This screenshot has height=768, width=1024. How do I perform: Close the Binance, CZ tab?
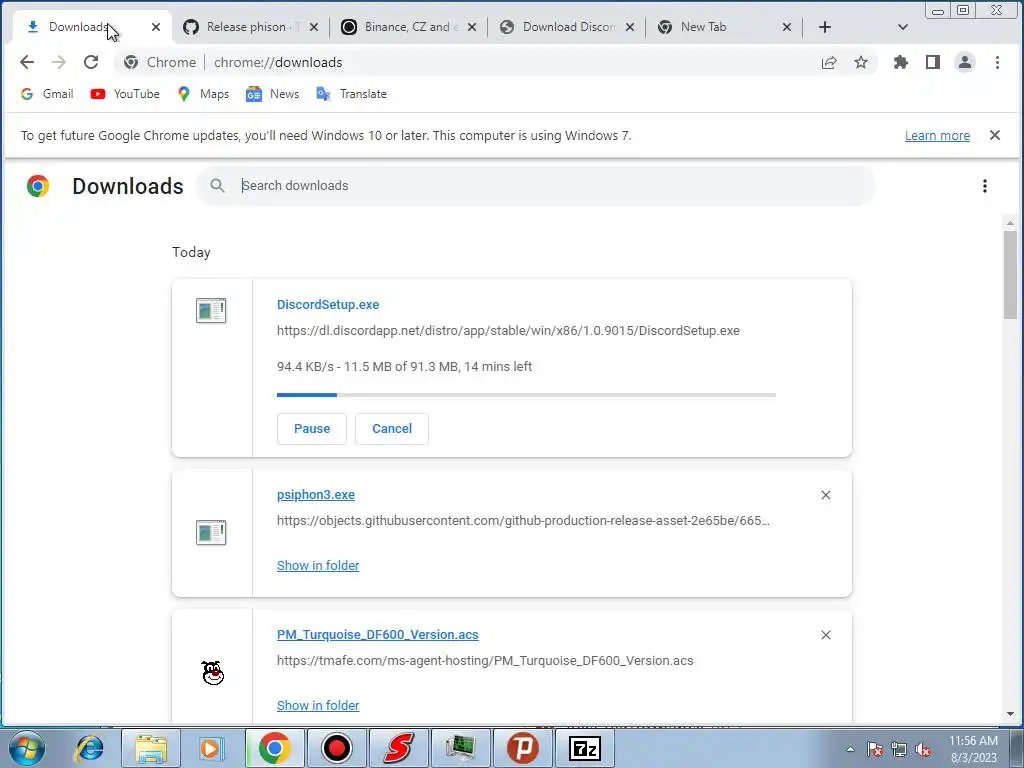click(x=472, y=27)
